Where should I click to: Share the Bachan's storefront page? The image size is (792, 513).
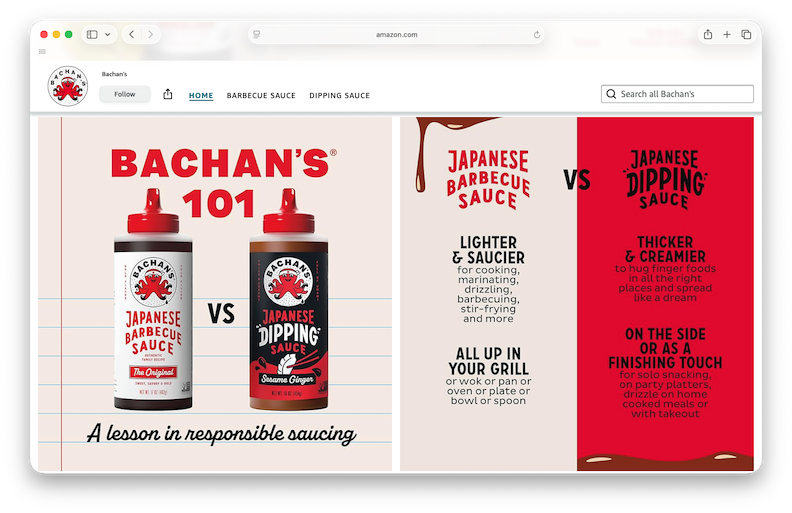click(168, 94)
